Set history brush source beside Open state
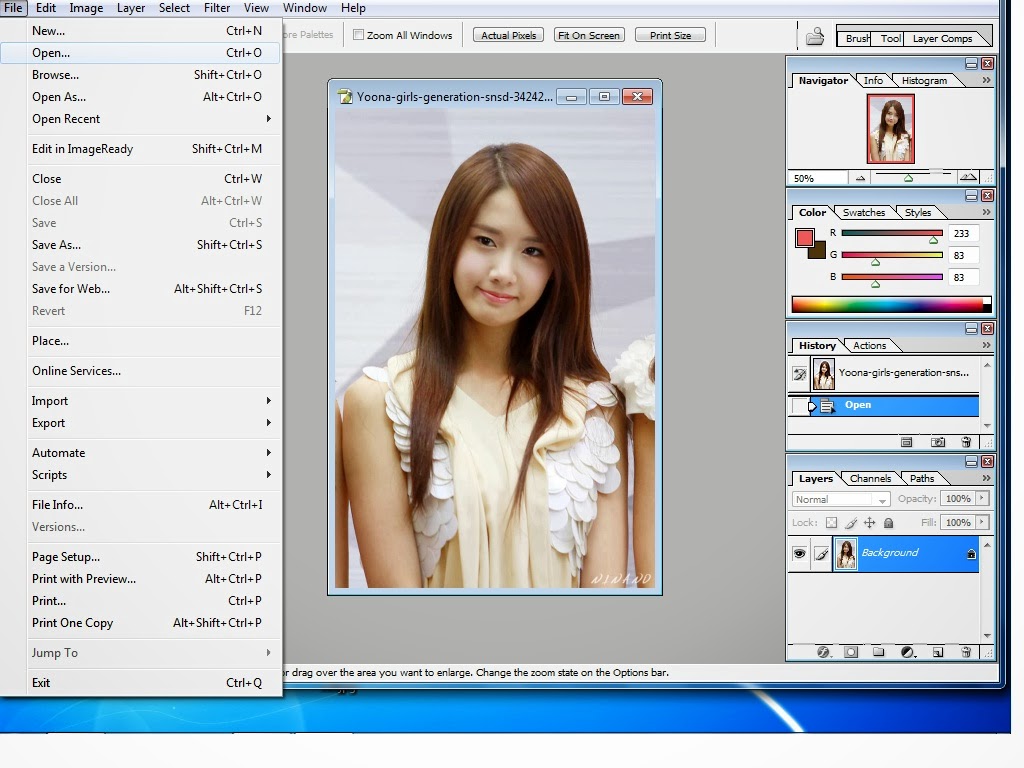 tap(799, 406)
